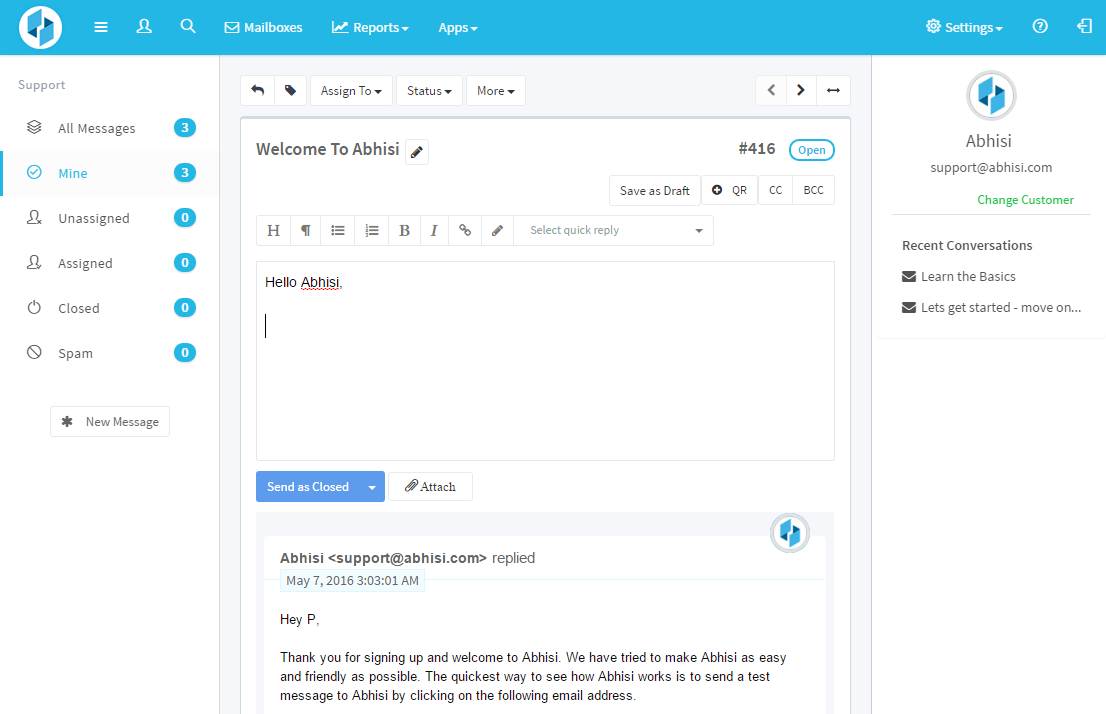Select the Unassigned folder
The width and height of the screenshot is (1106, 714).
tap(110, 218)
